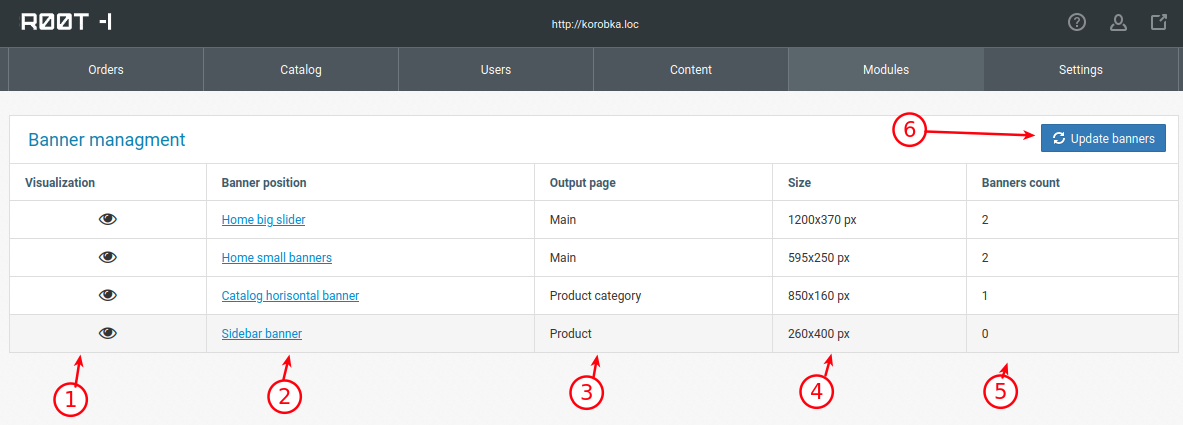Screen dimensions: 1183x425
Task: Go to the Content tab
Action: click(x=691, y=69)
